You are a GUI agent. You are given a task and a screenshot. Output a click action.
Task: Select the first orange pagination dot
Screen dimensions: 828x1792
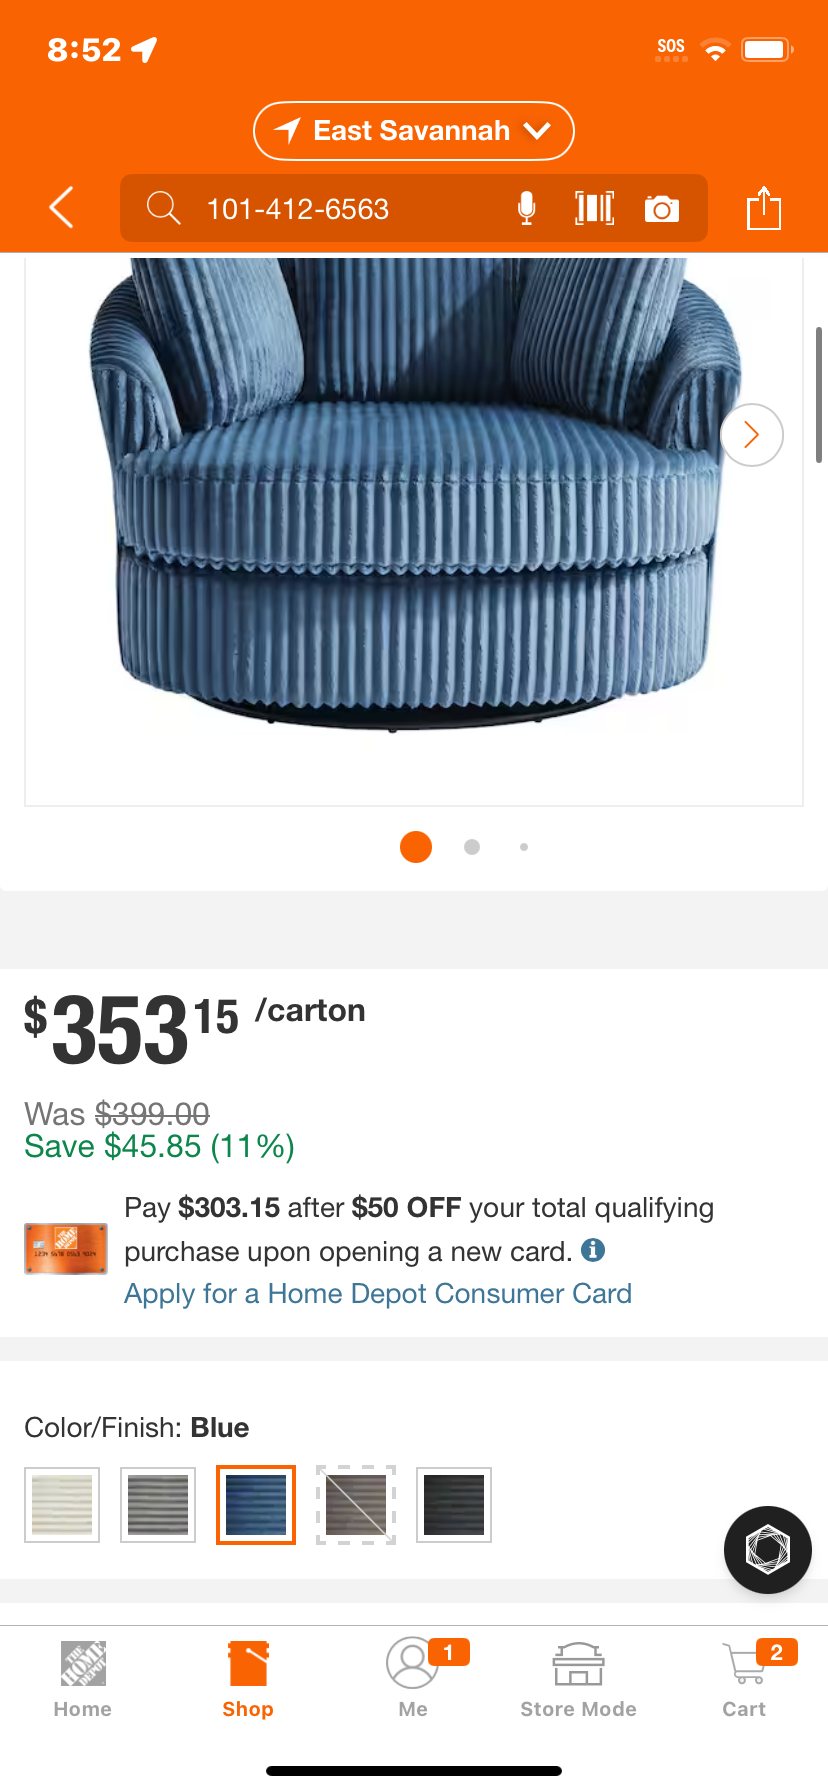point(416,847)
